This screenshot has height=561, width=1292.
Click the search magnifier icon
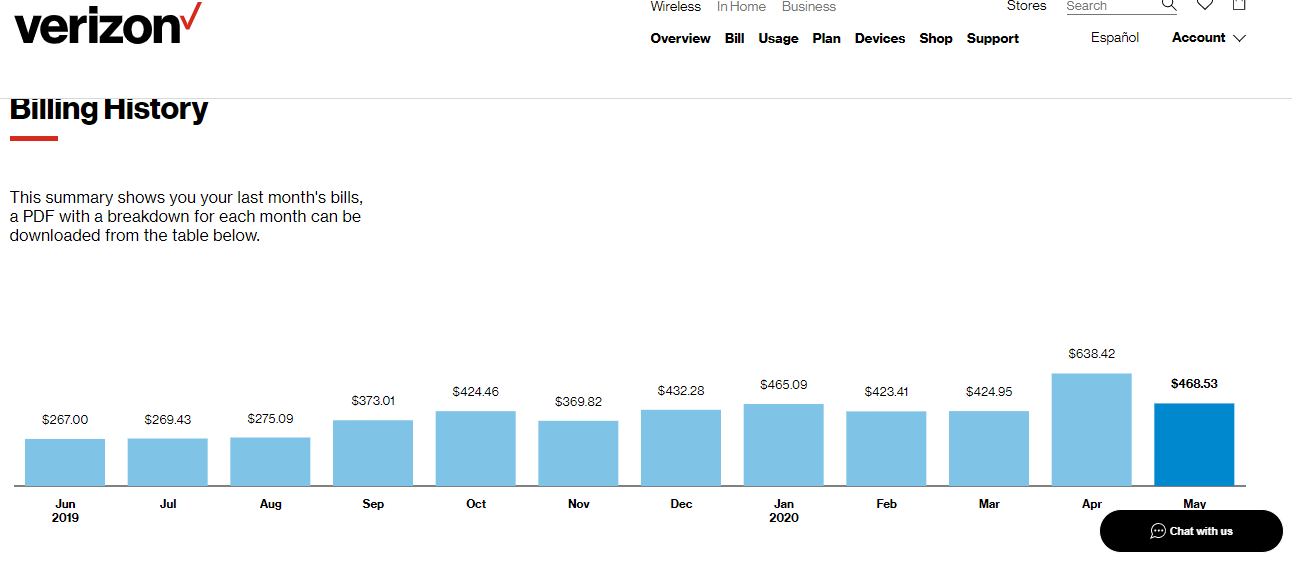pyautogui.click(x=1169, y=5)
